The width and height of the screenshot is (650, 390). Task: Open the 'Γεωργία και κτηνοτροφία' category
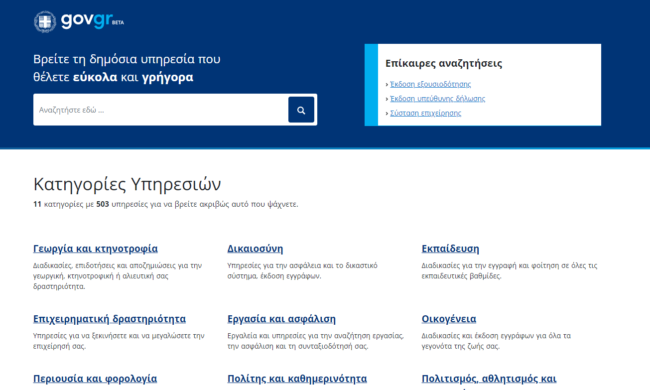95,249
